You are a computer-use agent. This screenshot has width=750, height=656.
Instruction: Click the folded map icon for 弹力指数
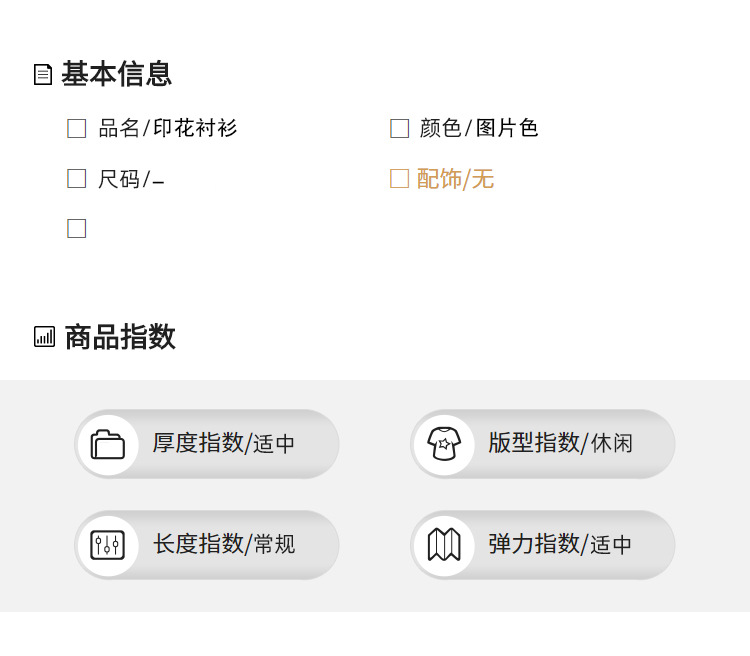click(x=444, y=545)
